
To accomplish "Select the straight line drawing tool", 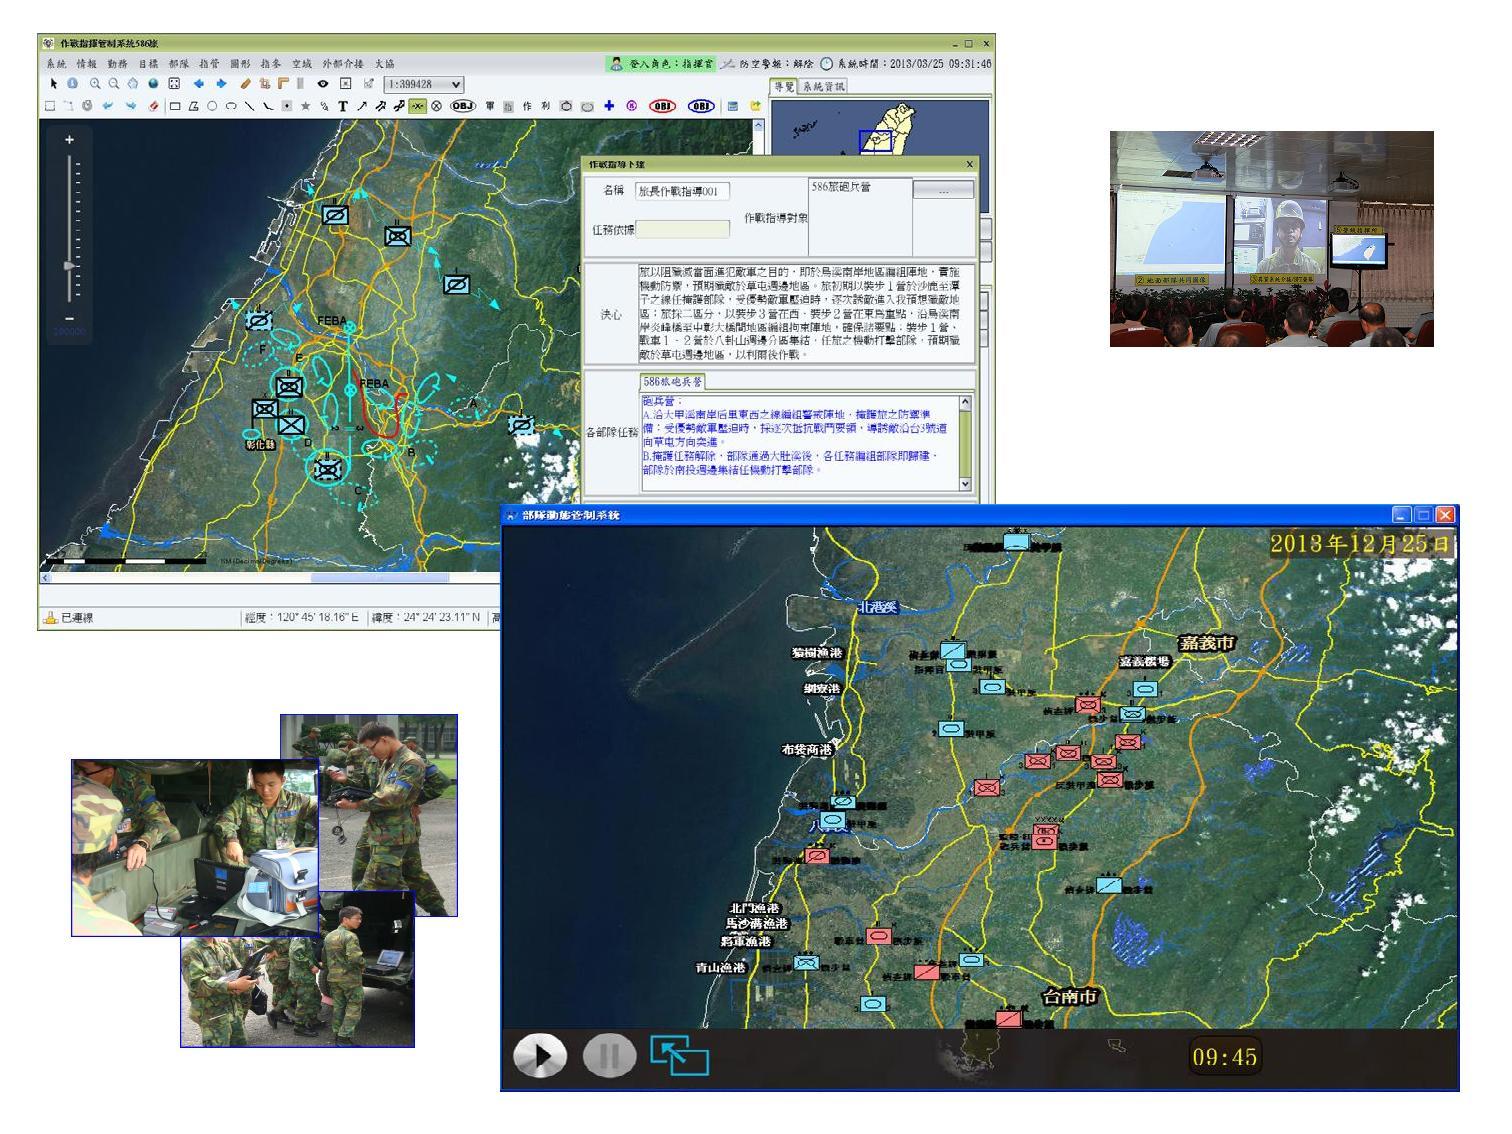I will pyautogui.click(x=249, y=106).
